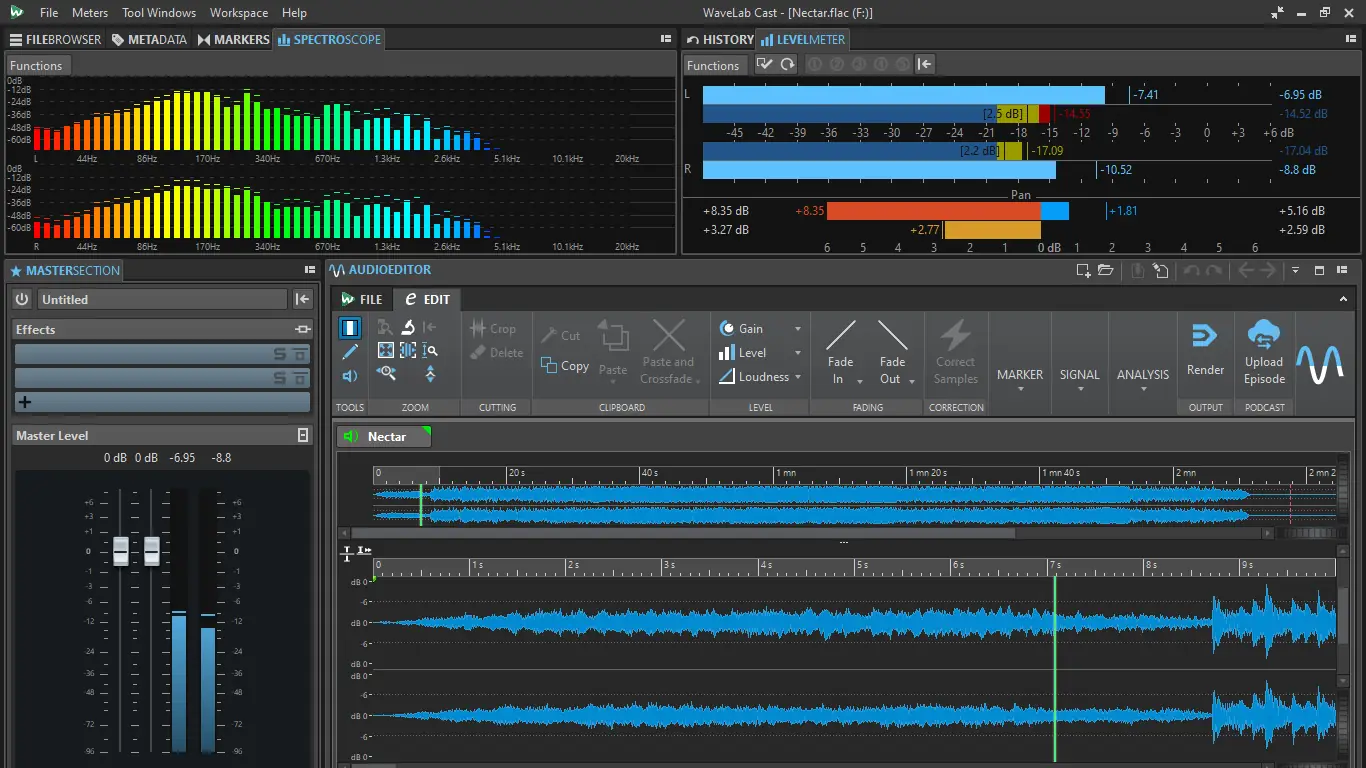The width and height of the screenshot is (1366, 768).
Task: Select the Pencil draw tool
Action: coord(350,352)
